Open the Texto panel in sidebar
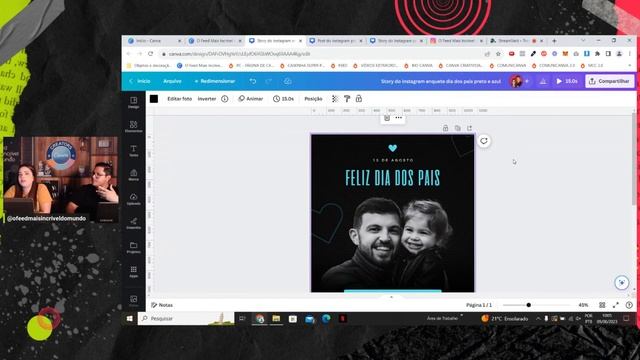640x360 pixels. coord(133,151)
